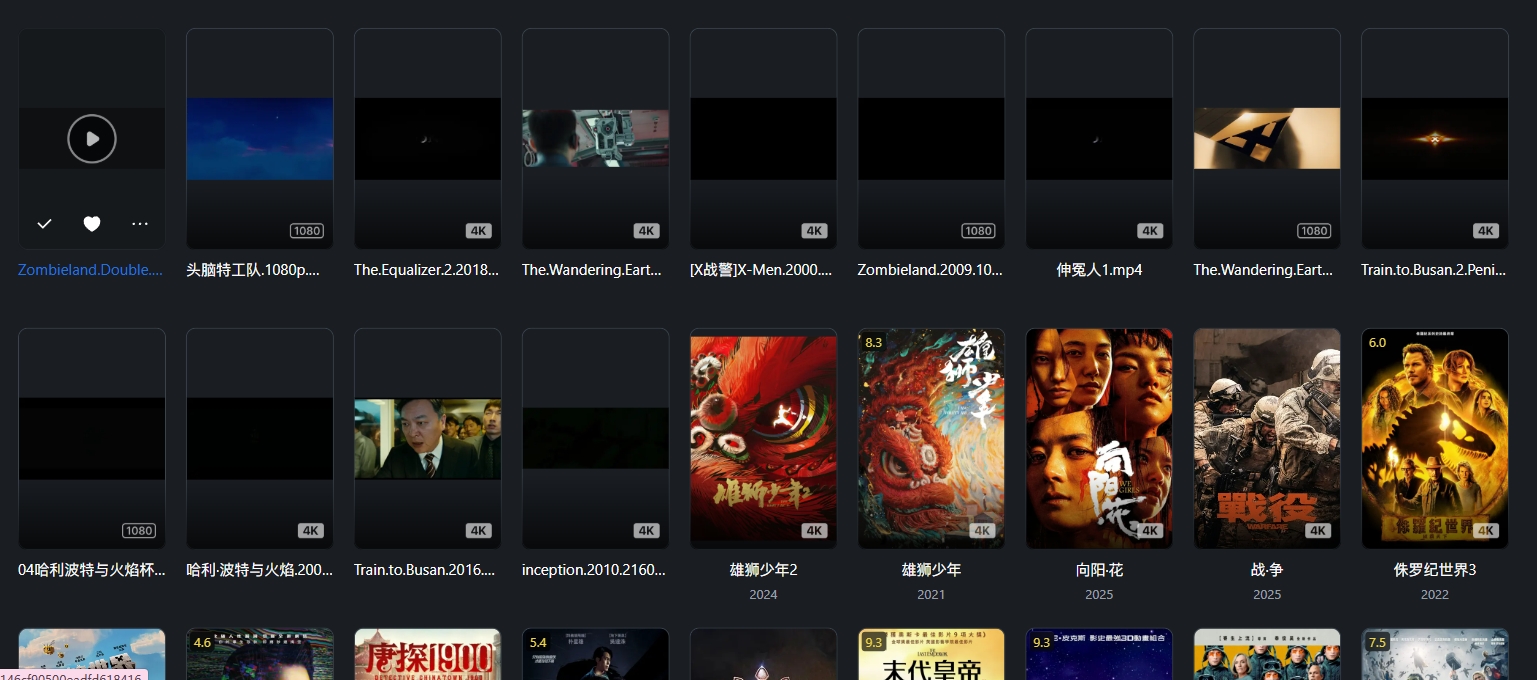Click the 侏罗纪世界3 title link
This screenshot has width=1537, height=680.
tap(1435, 570)
